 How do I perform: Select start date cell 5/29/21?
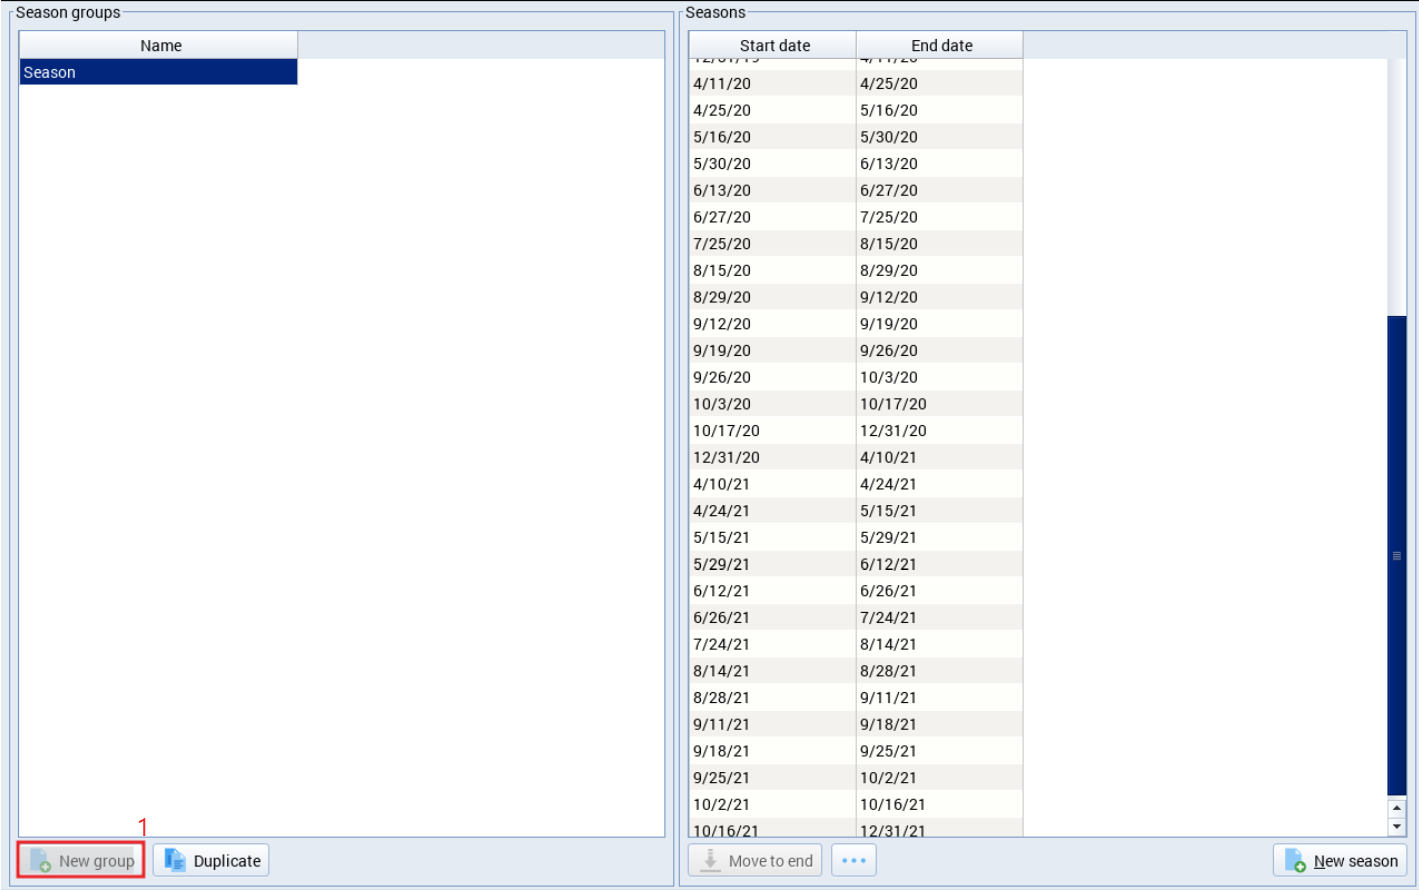[x=772, y=564]
